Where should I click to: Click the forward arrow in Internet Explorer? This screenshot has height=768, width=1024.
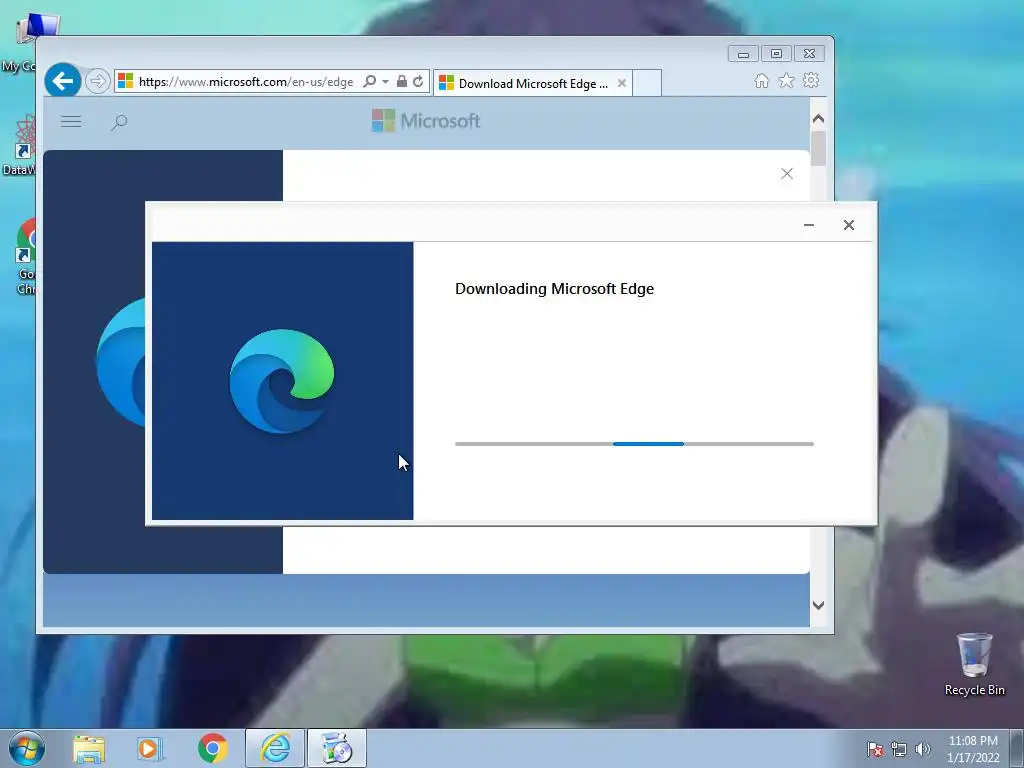click(x=98, y=82)
